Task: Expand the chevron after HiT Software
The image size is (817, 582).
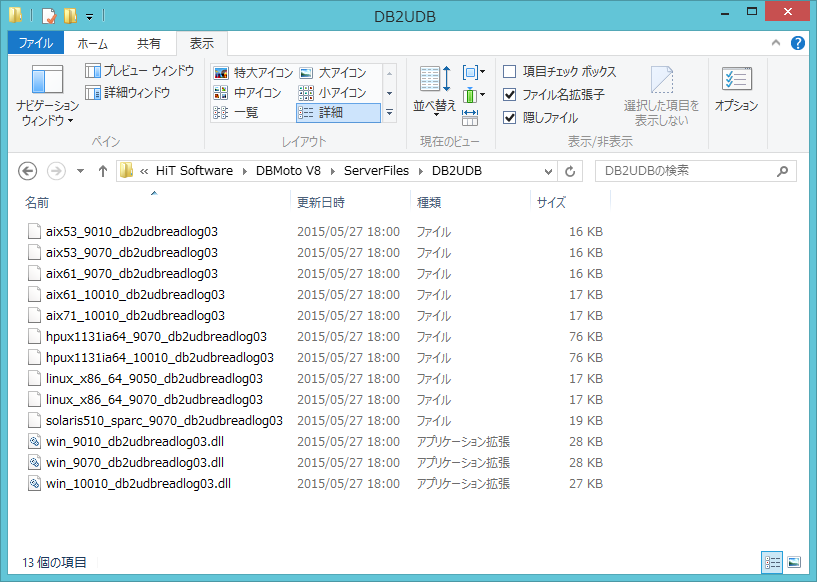Action: tap(244, 171)
